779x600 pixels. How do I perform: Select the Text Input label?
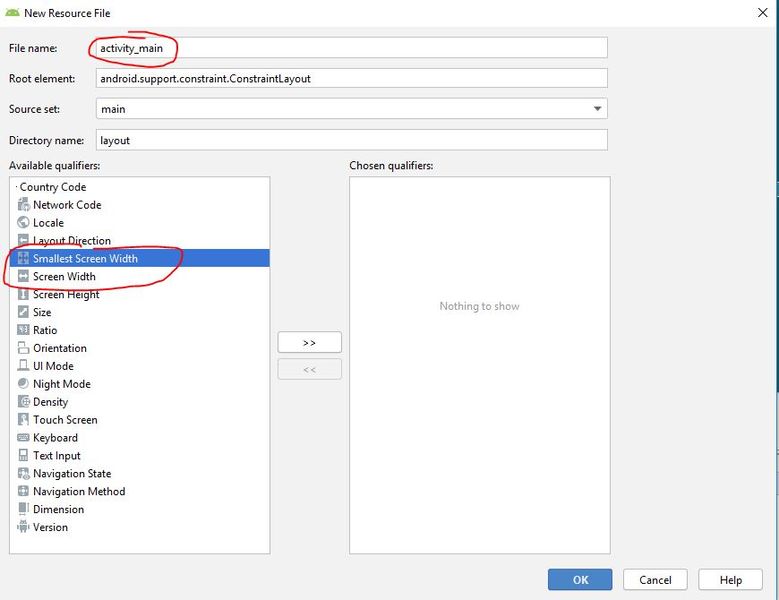pyautogui.click(x=57, y=455)
